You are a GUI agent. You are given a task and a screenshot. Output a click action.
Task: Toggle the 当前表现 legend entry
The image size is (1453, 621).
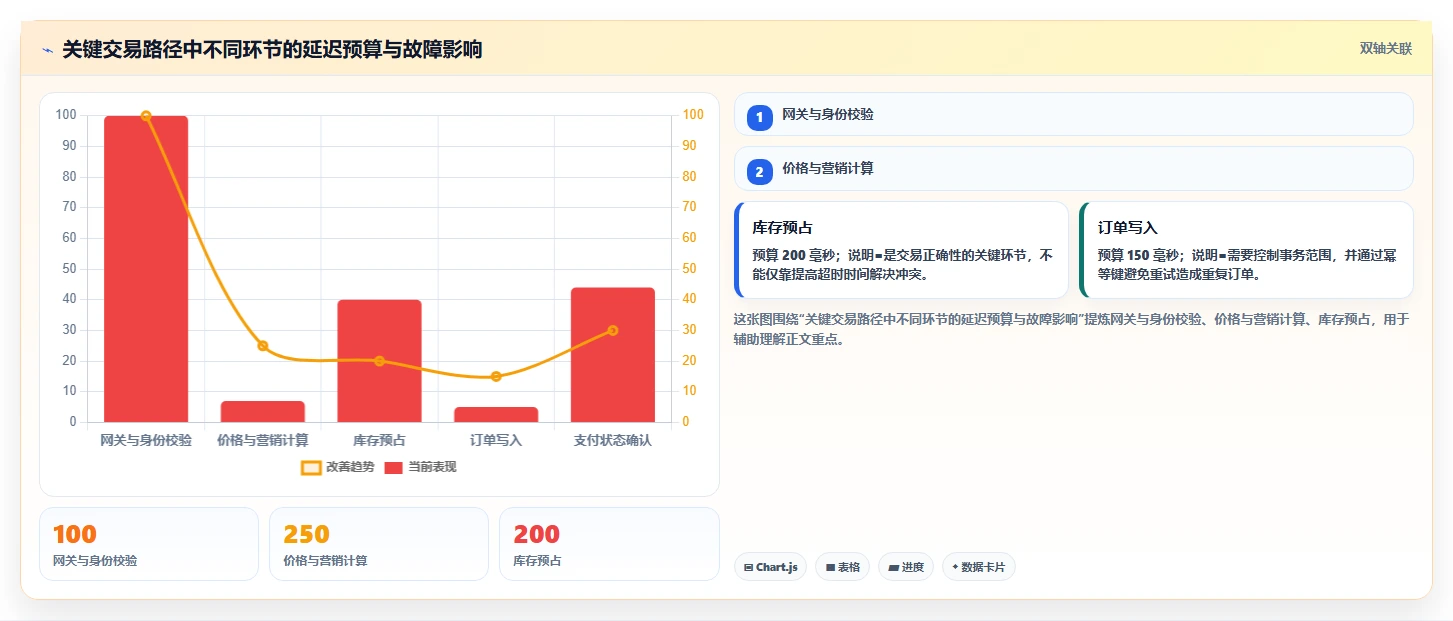tap(421, 467)
